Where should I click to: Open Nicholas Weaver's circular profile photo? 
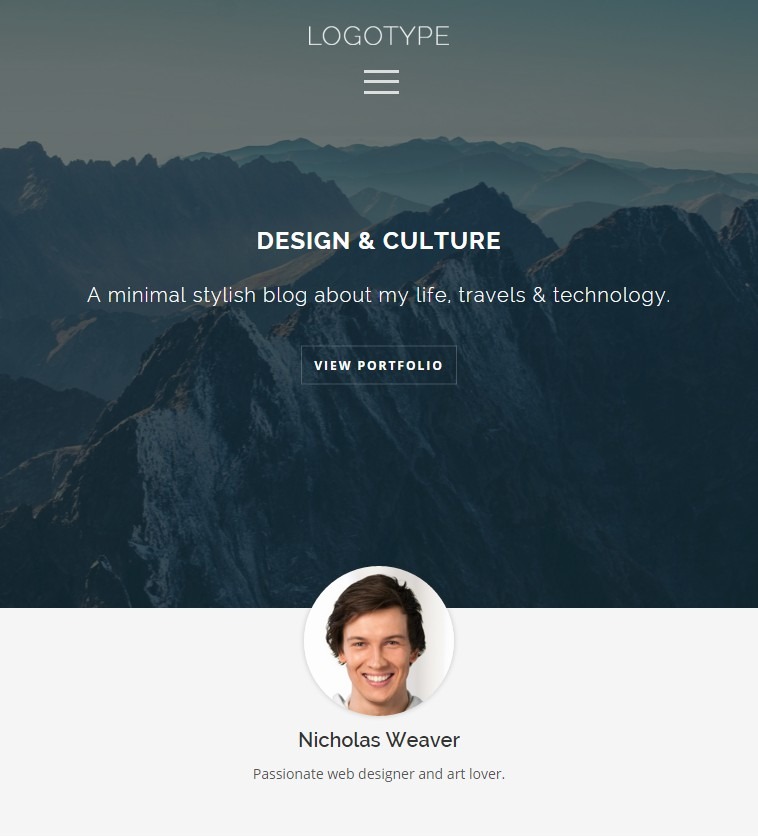[378, 641]
